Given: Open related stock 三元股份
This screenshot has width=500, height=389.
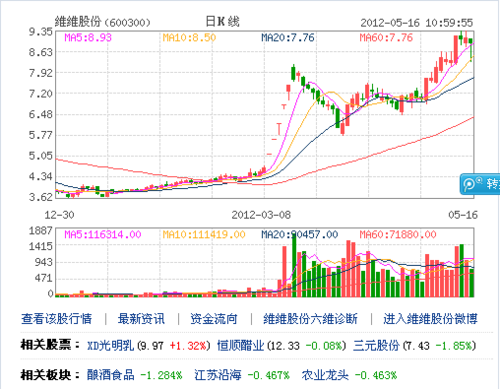Looking at the screenshot, I should pos(376,345).
